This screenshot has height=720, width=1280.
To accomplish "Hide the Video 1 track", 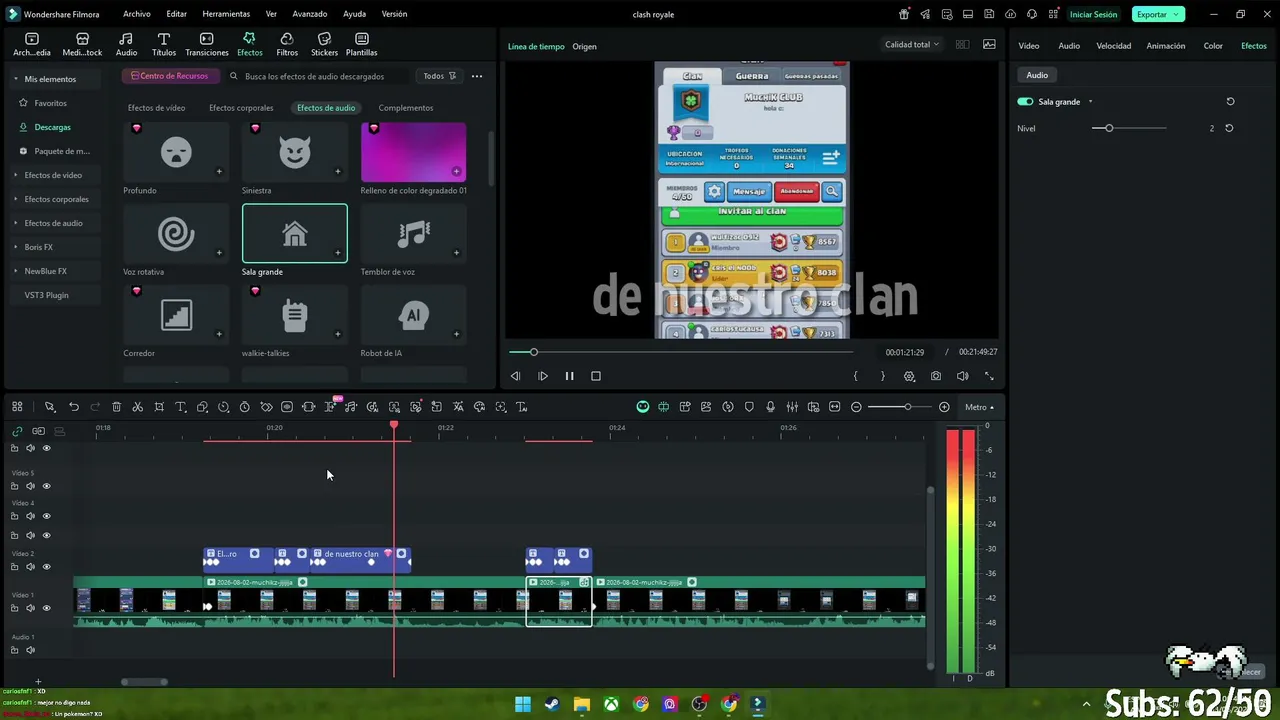I will [x=46, y=608].
